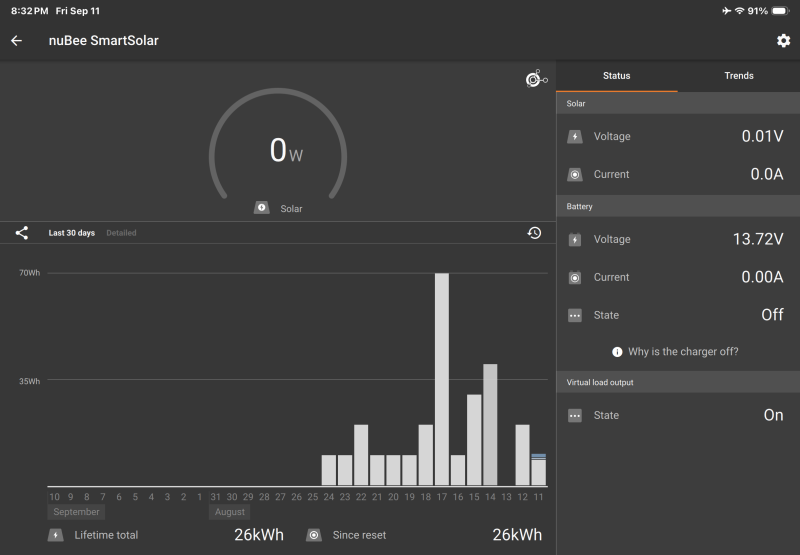Image resolution: width=800 pixels, height=555 pixels.
Task: Click the 0W solar power gauge
Action: point(278,145)
